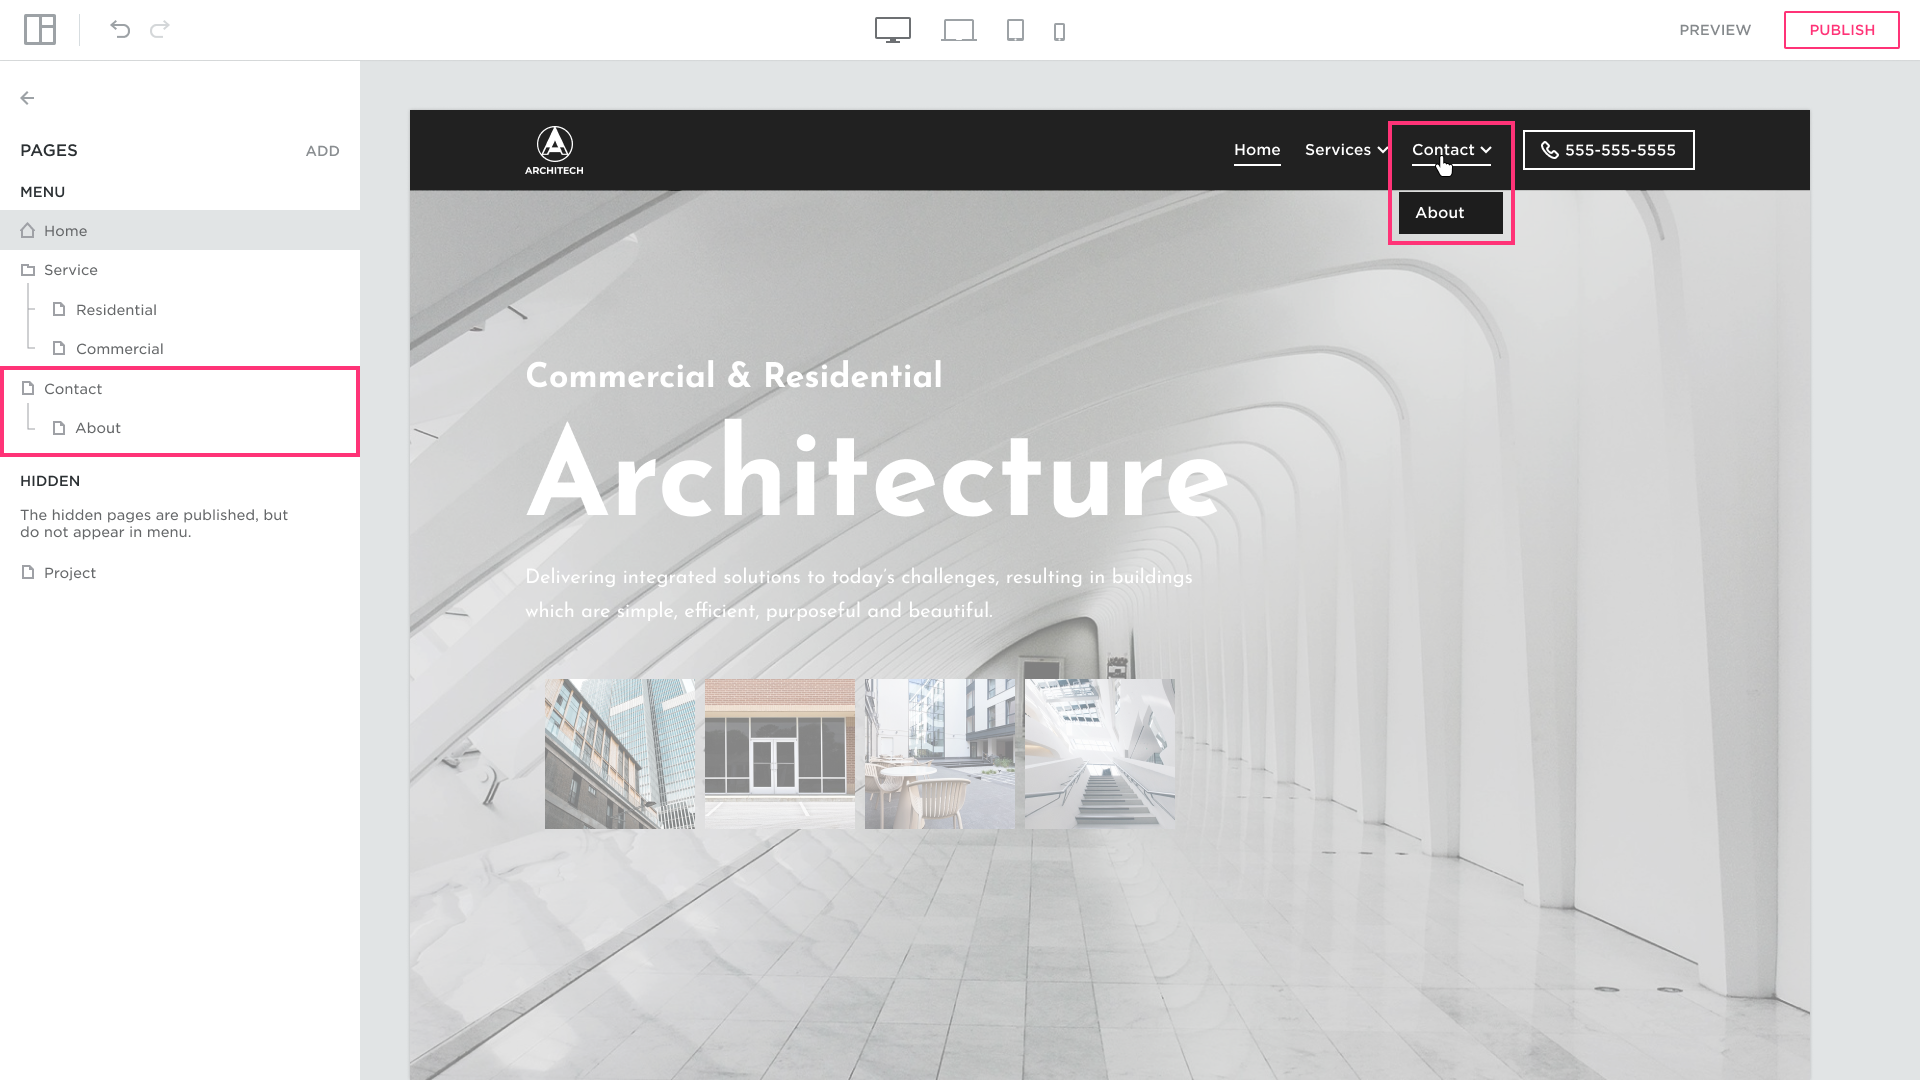Open the hidden Project page

pos(180,572)
